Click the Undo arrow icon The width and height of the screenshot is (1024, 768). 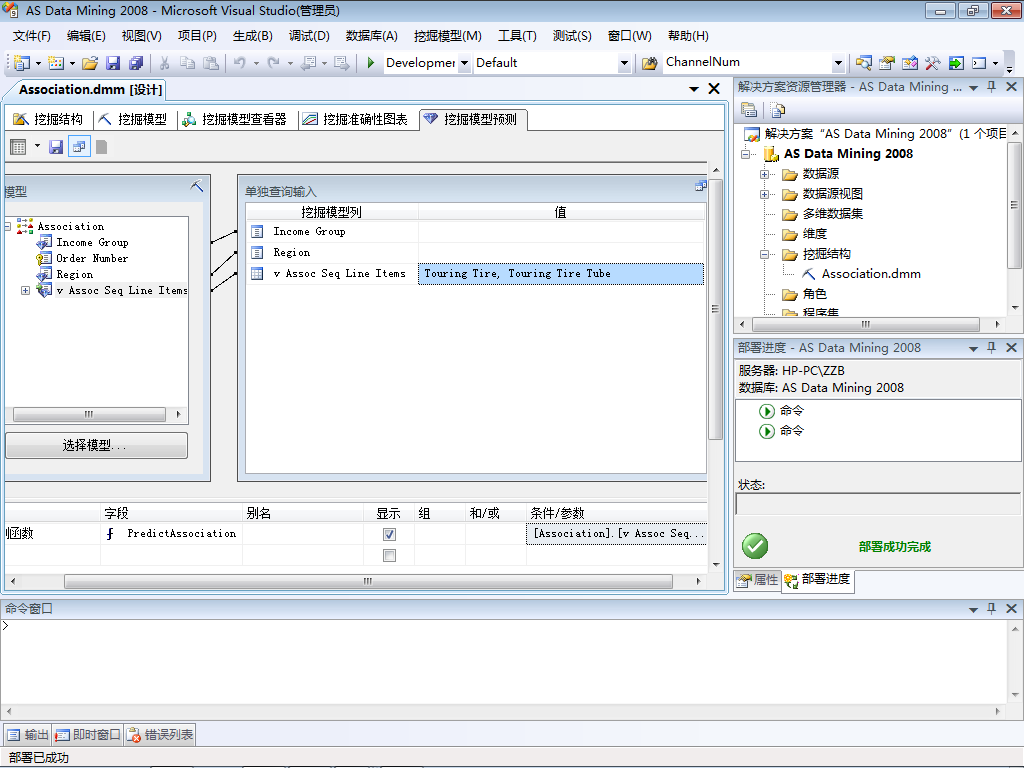(x=240, y=63)
